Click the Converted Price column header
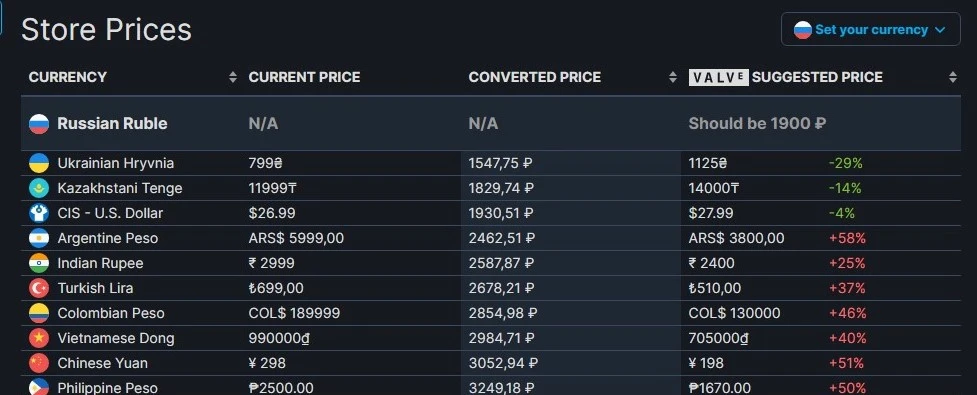 (535, 77)
